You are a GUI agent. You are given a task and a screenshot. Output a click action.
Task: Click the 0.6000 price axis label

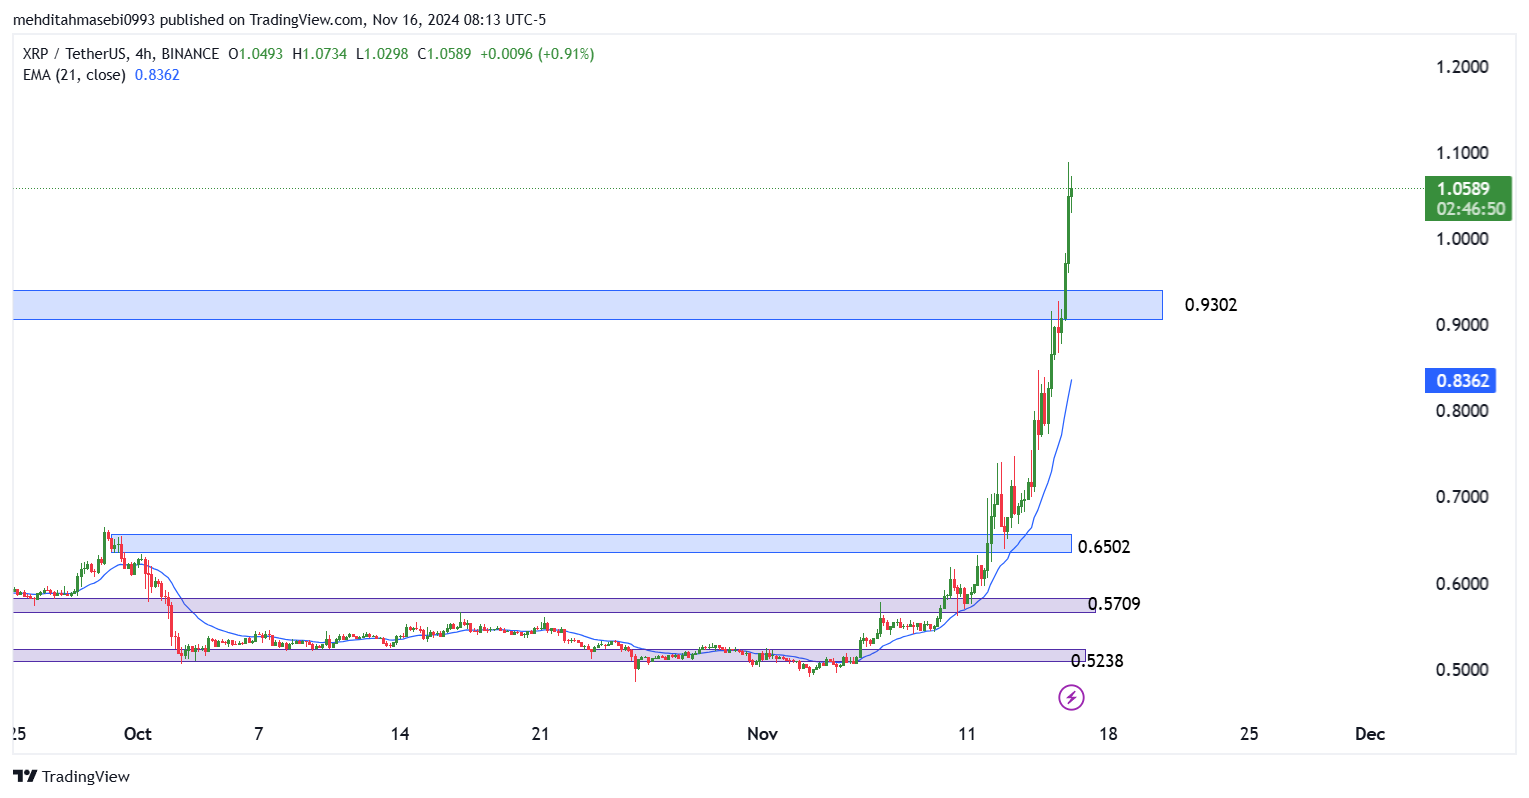click(x=1462, y=584)
